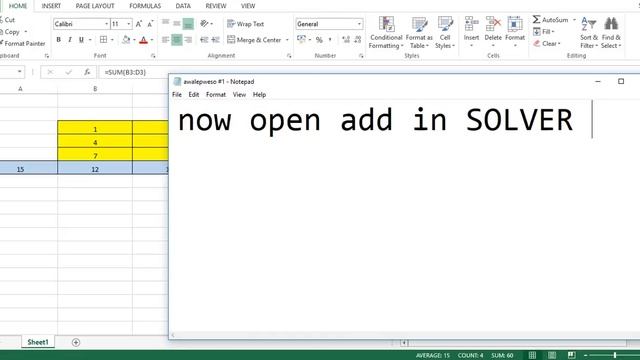Open the Name Box dropdown arrow
Screen dimensions: 640x360
click(19, 72)
